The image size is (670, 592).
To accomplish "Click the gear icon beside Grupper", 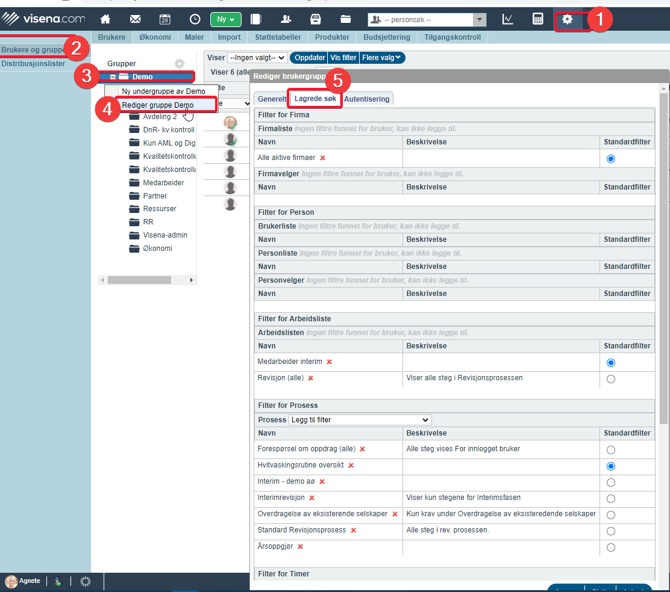I will point(179,64).
